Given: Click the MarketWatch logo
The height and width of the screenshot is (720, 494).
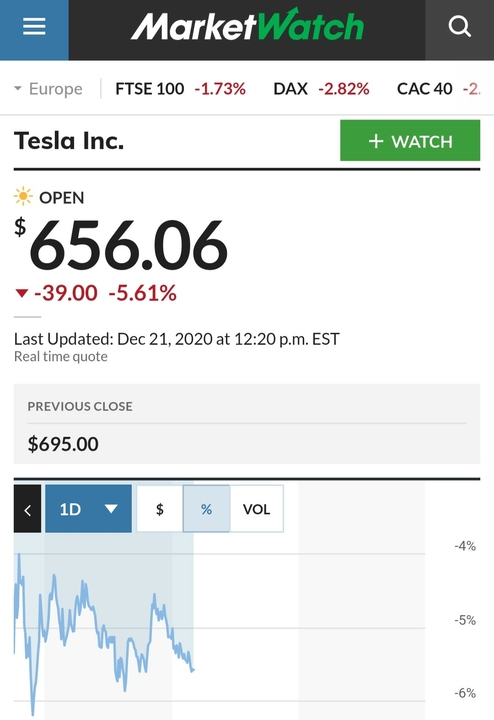Looking at the screenshot, I should [247, 25].
